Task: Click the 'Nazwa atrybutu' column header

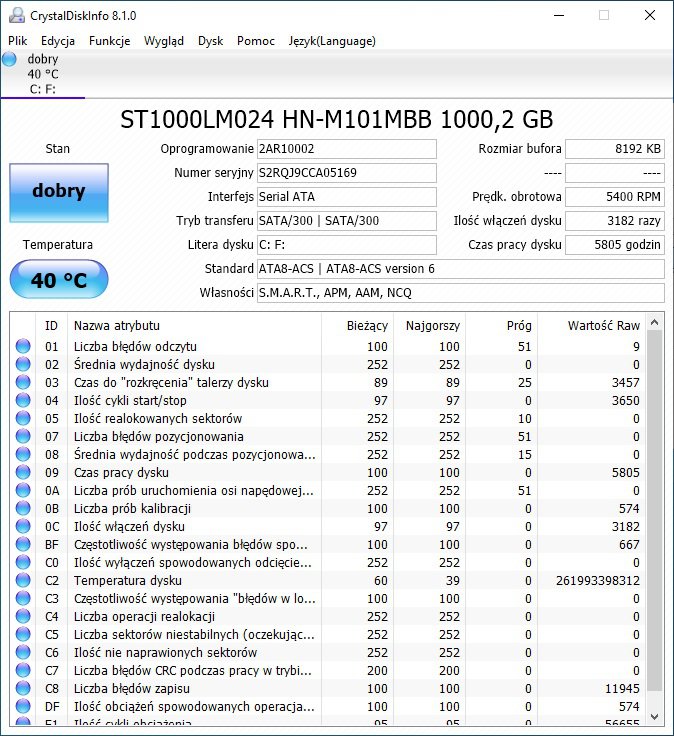Action: 194,326
